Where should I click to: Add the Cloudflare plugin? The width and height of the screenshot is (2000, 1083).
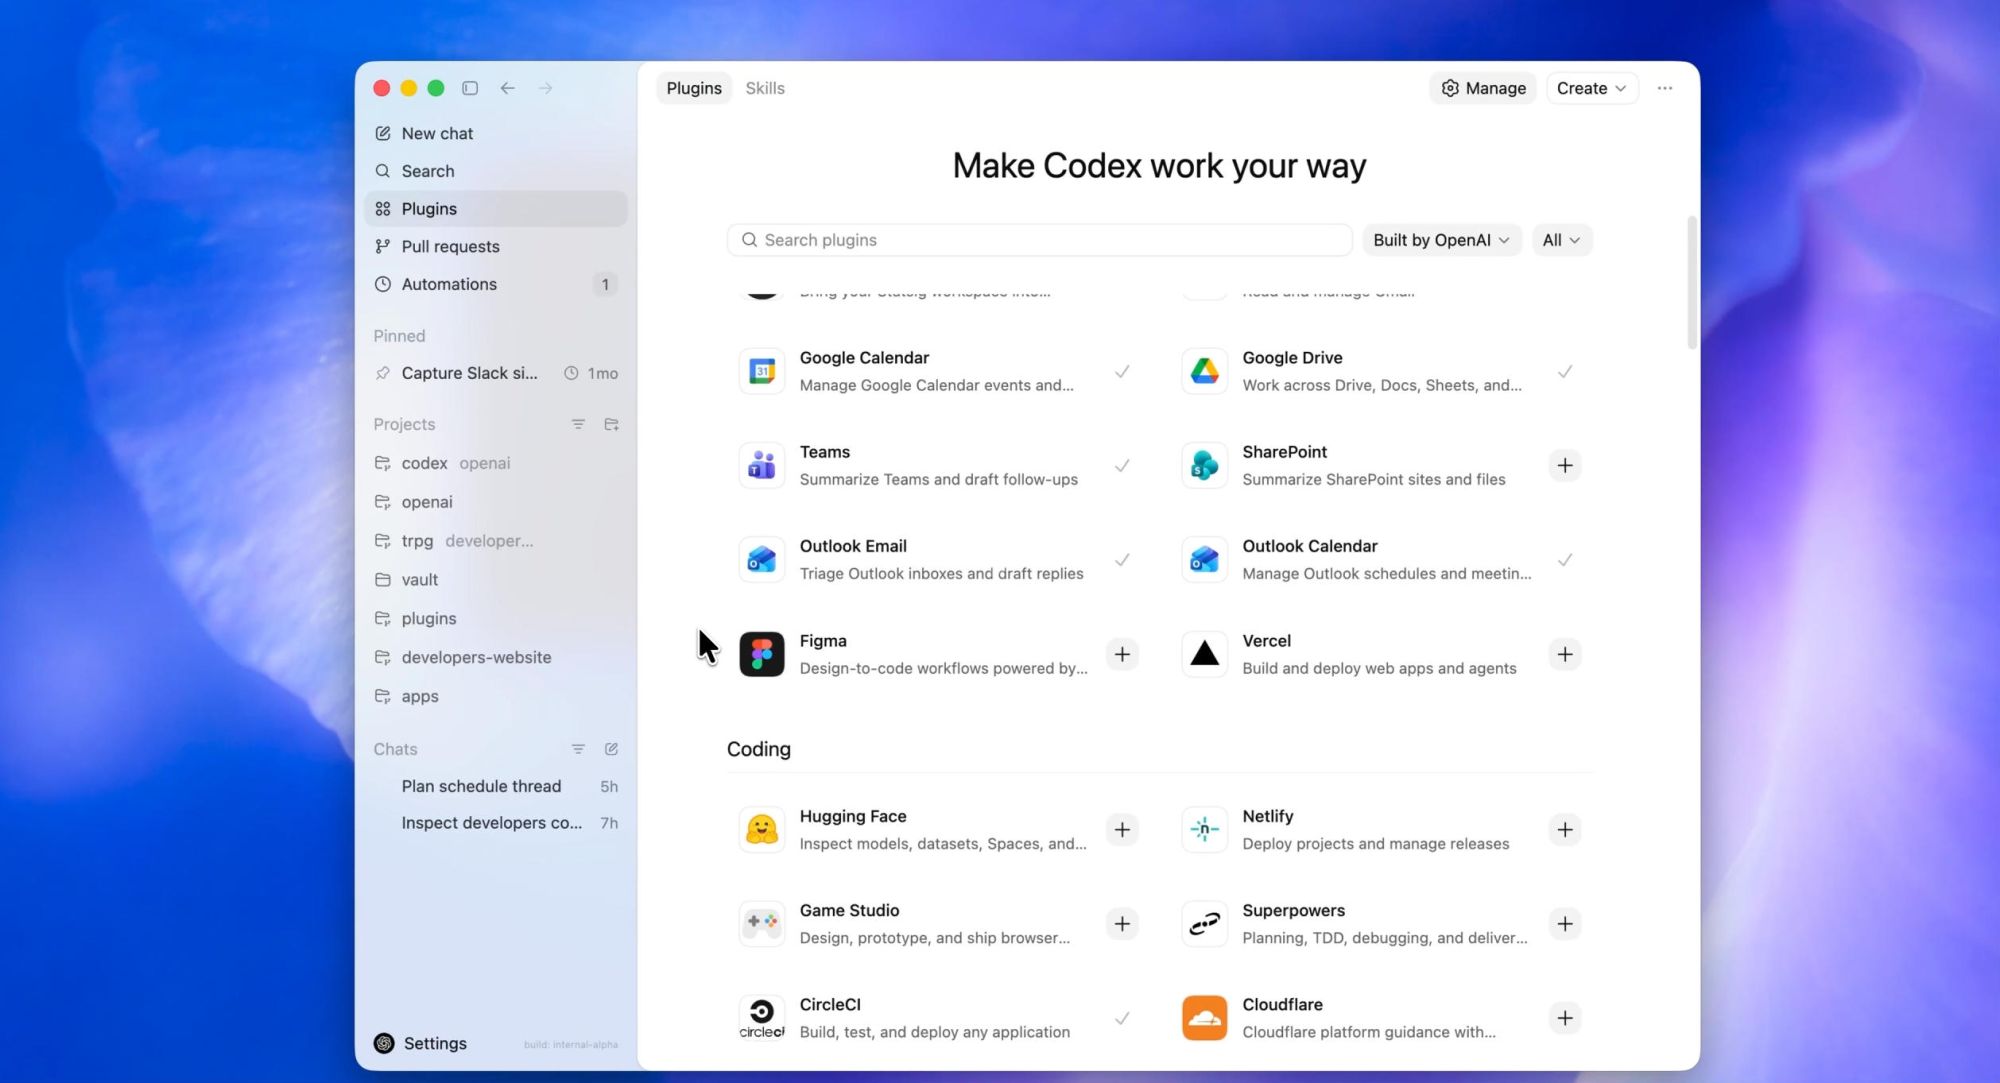(1565, 1018)
